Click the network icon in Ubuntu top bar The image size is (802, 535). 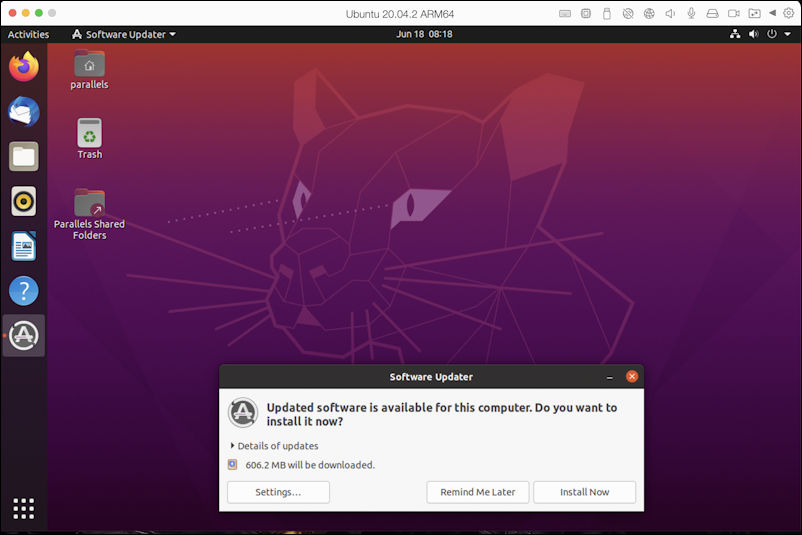coord(735,34)
